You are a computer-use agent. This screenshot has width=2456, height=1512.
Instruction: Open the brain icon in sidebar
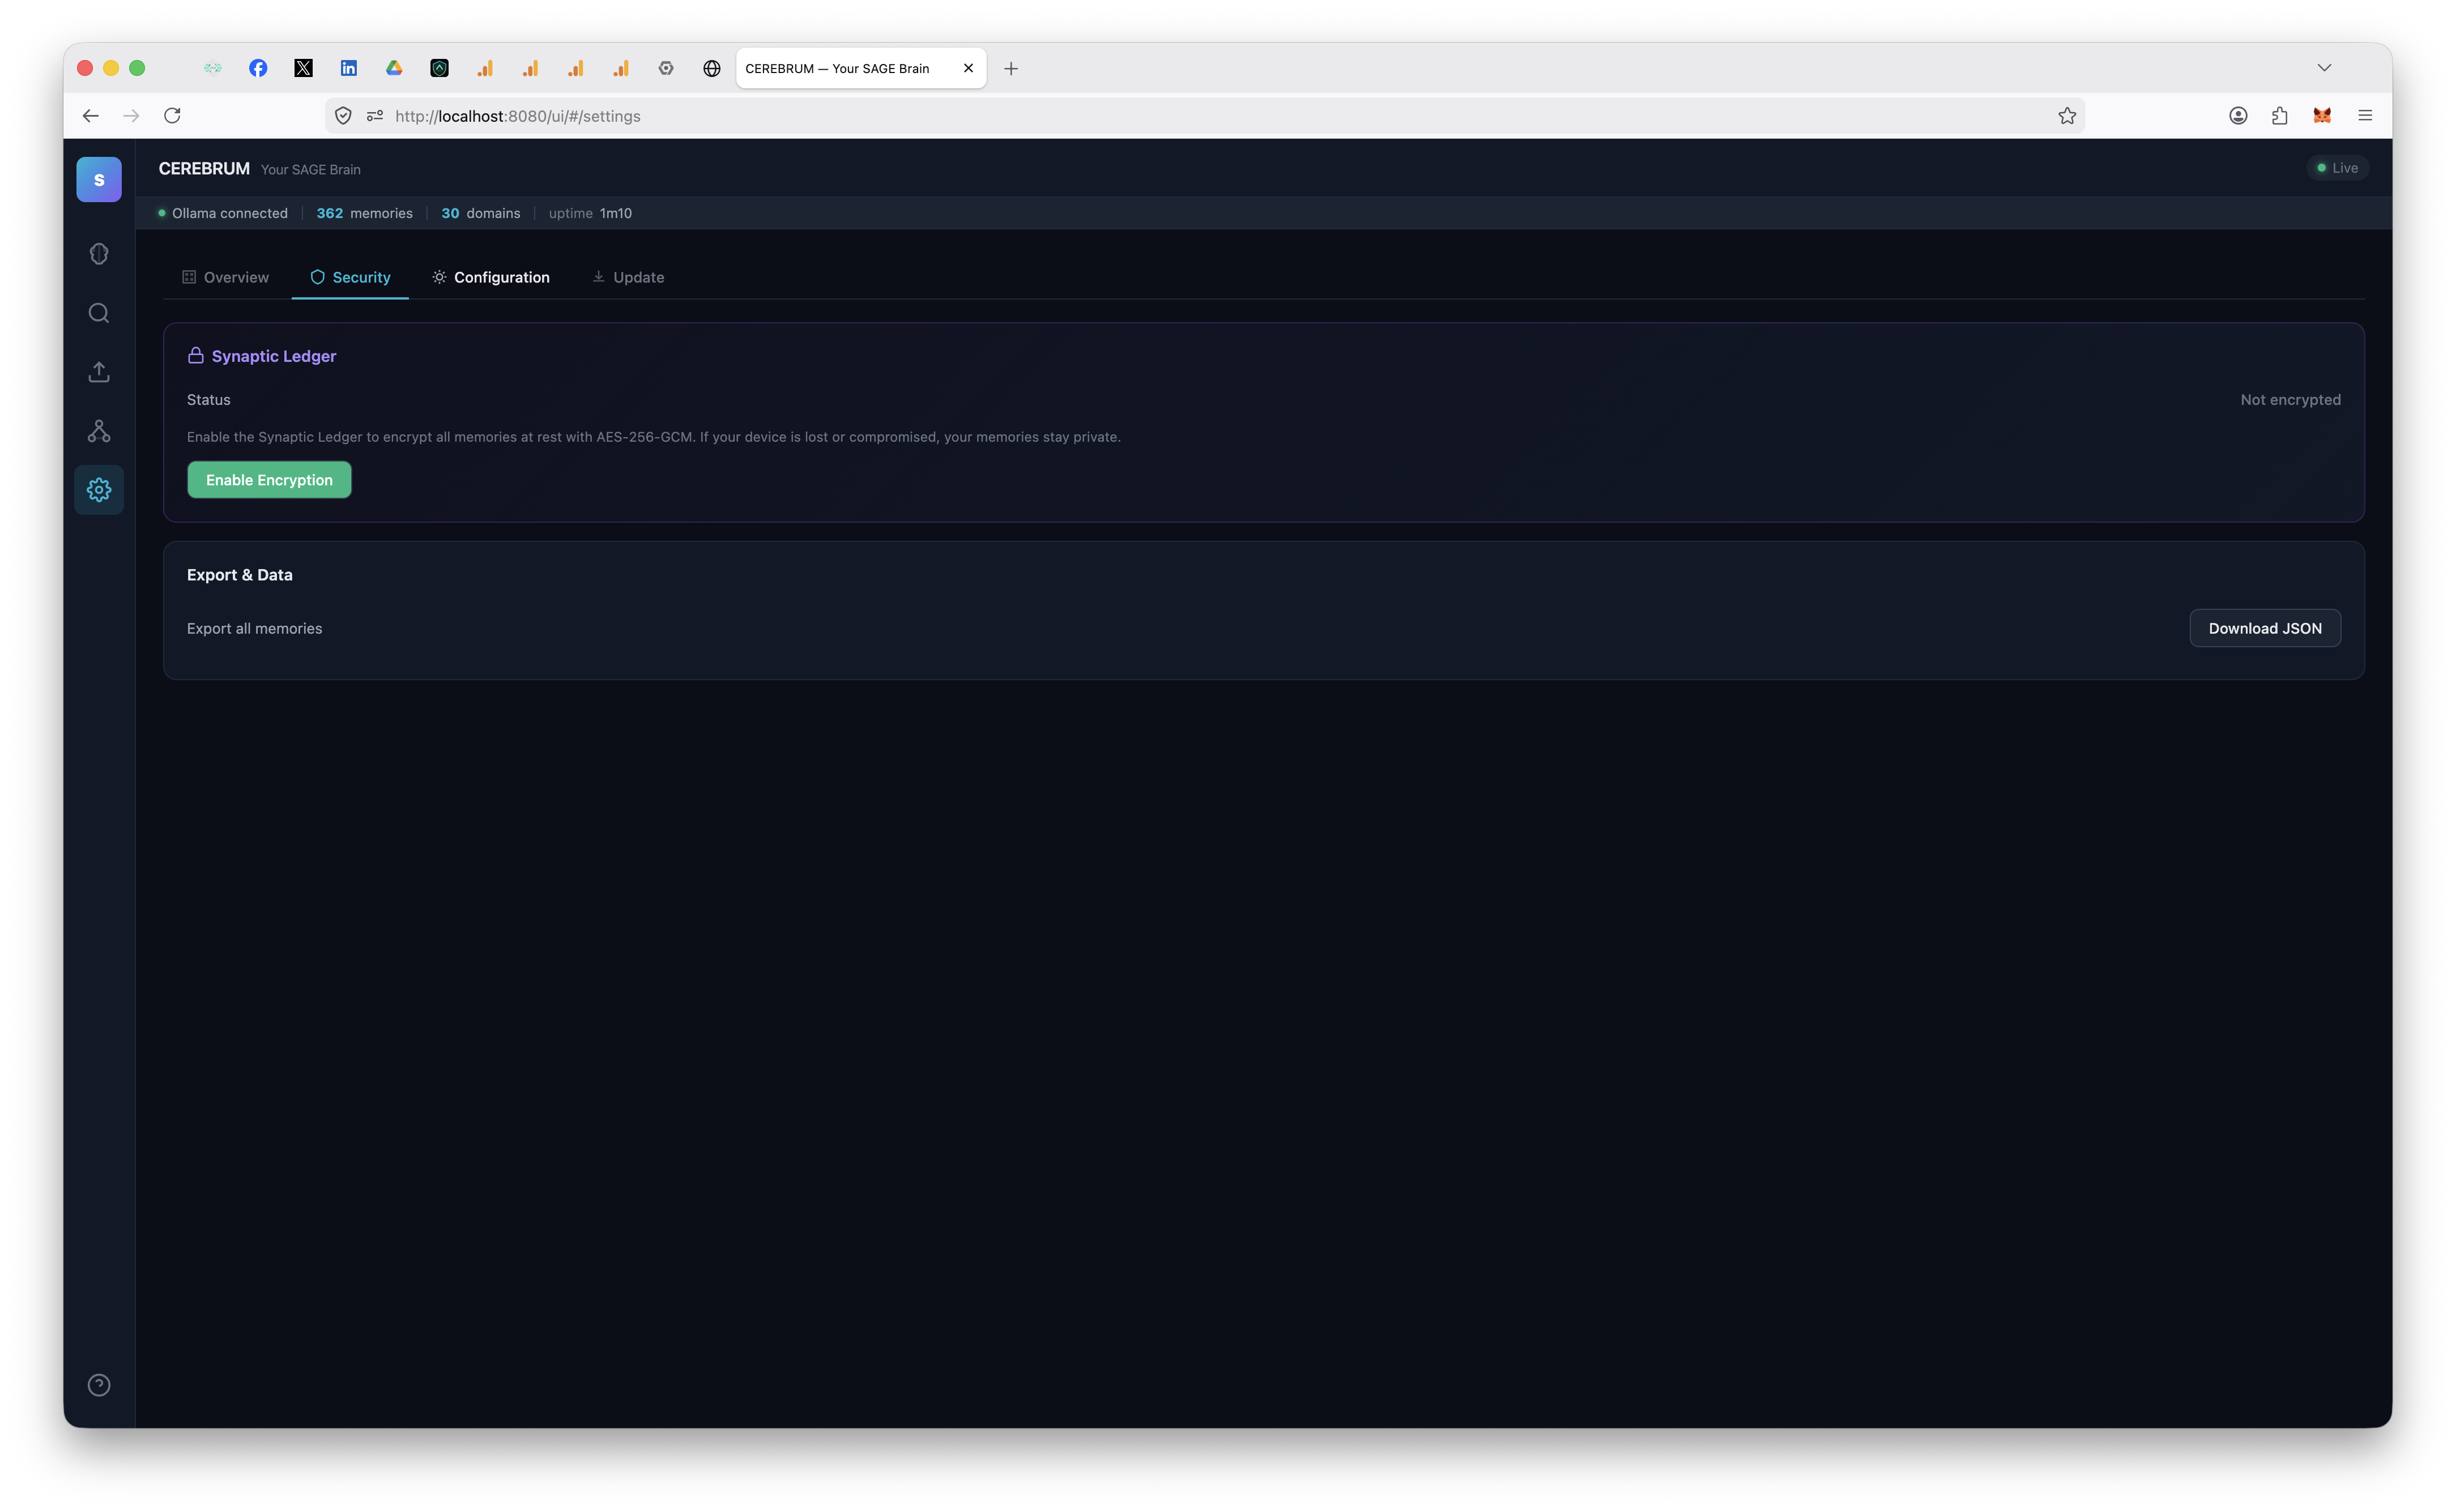[x=99, y=254]
